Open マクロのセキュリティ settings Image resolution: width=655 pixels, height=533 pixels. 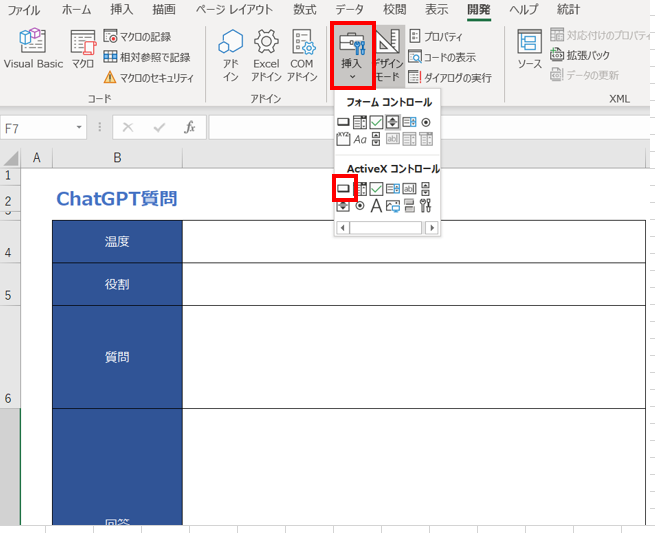149,77
